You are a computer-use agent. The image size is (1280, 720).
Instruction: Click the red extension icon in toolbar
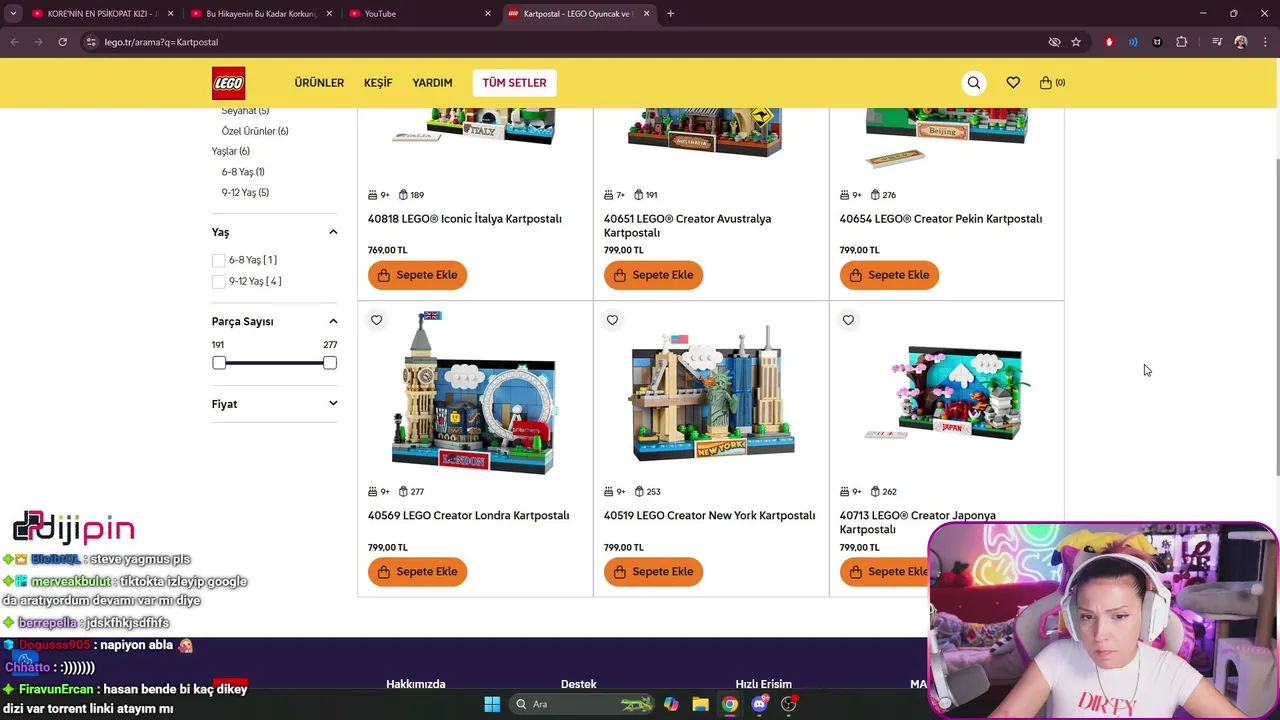pos(1109,42)
